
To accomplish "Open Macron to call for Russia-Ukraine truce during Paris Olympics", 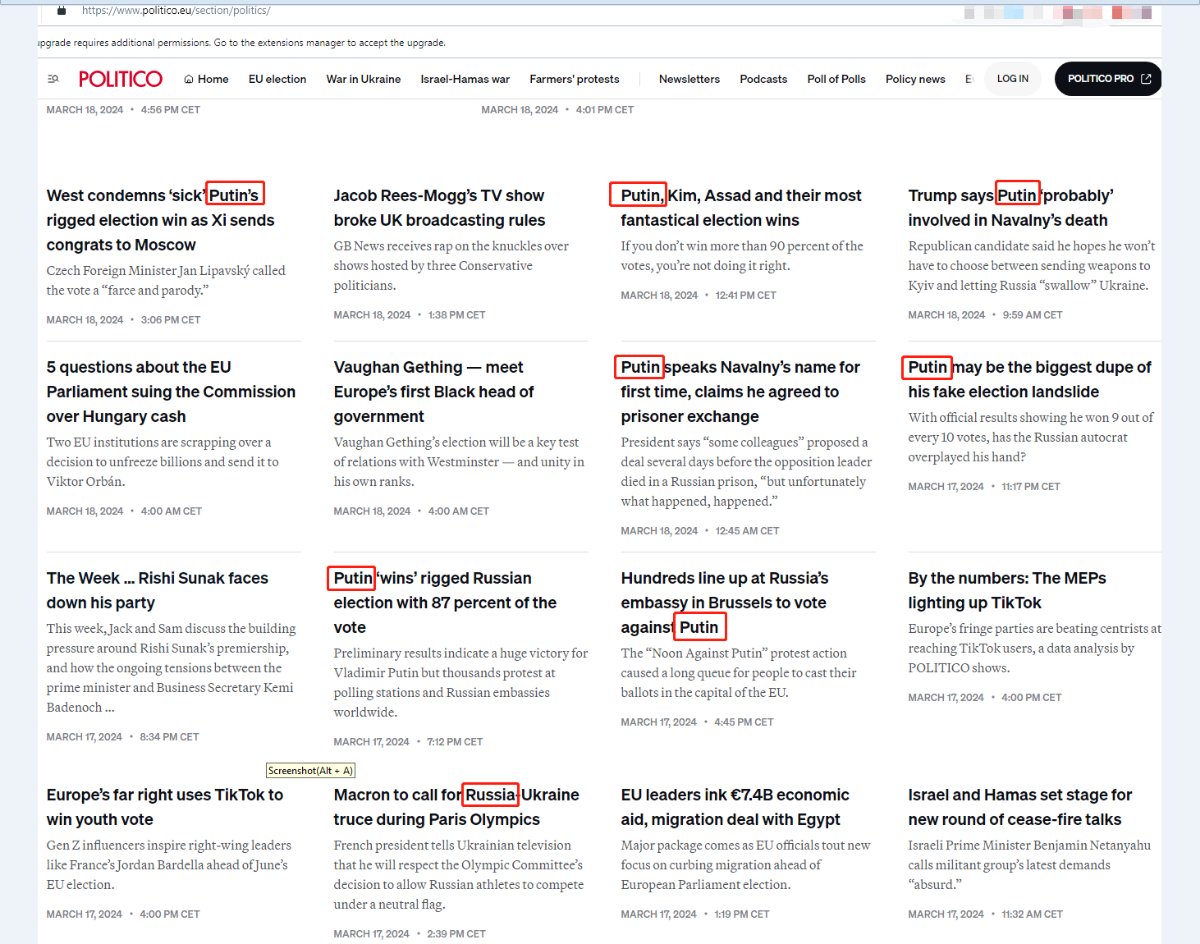I will point(457,807).
